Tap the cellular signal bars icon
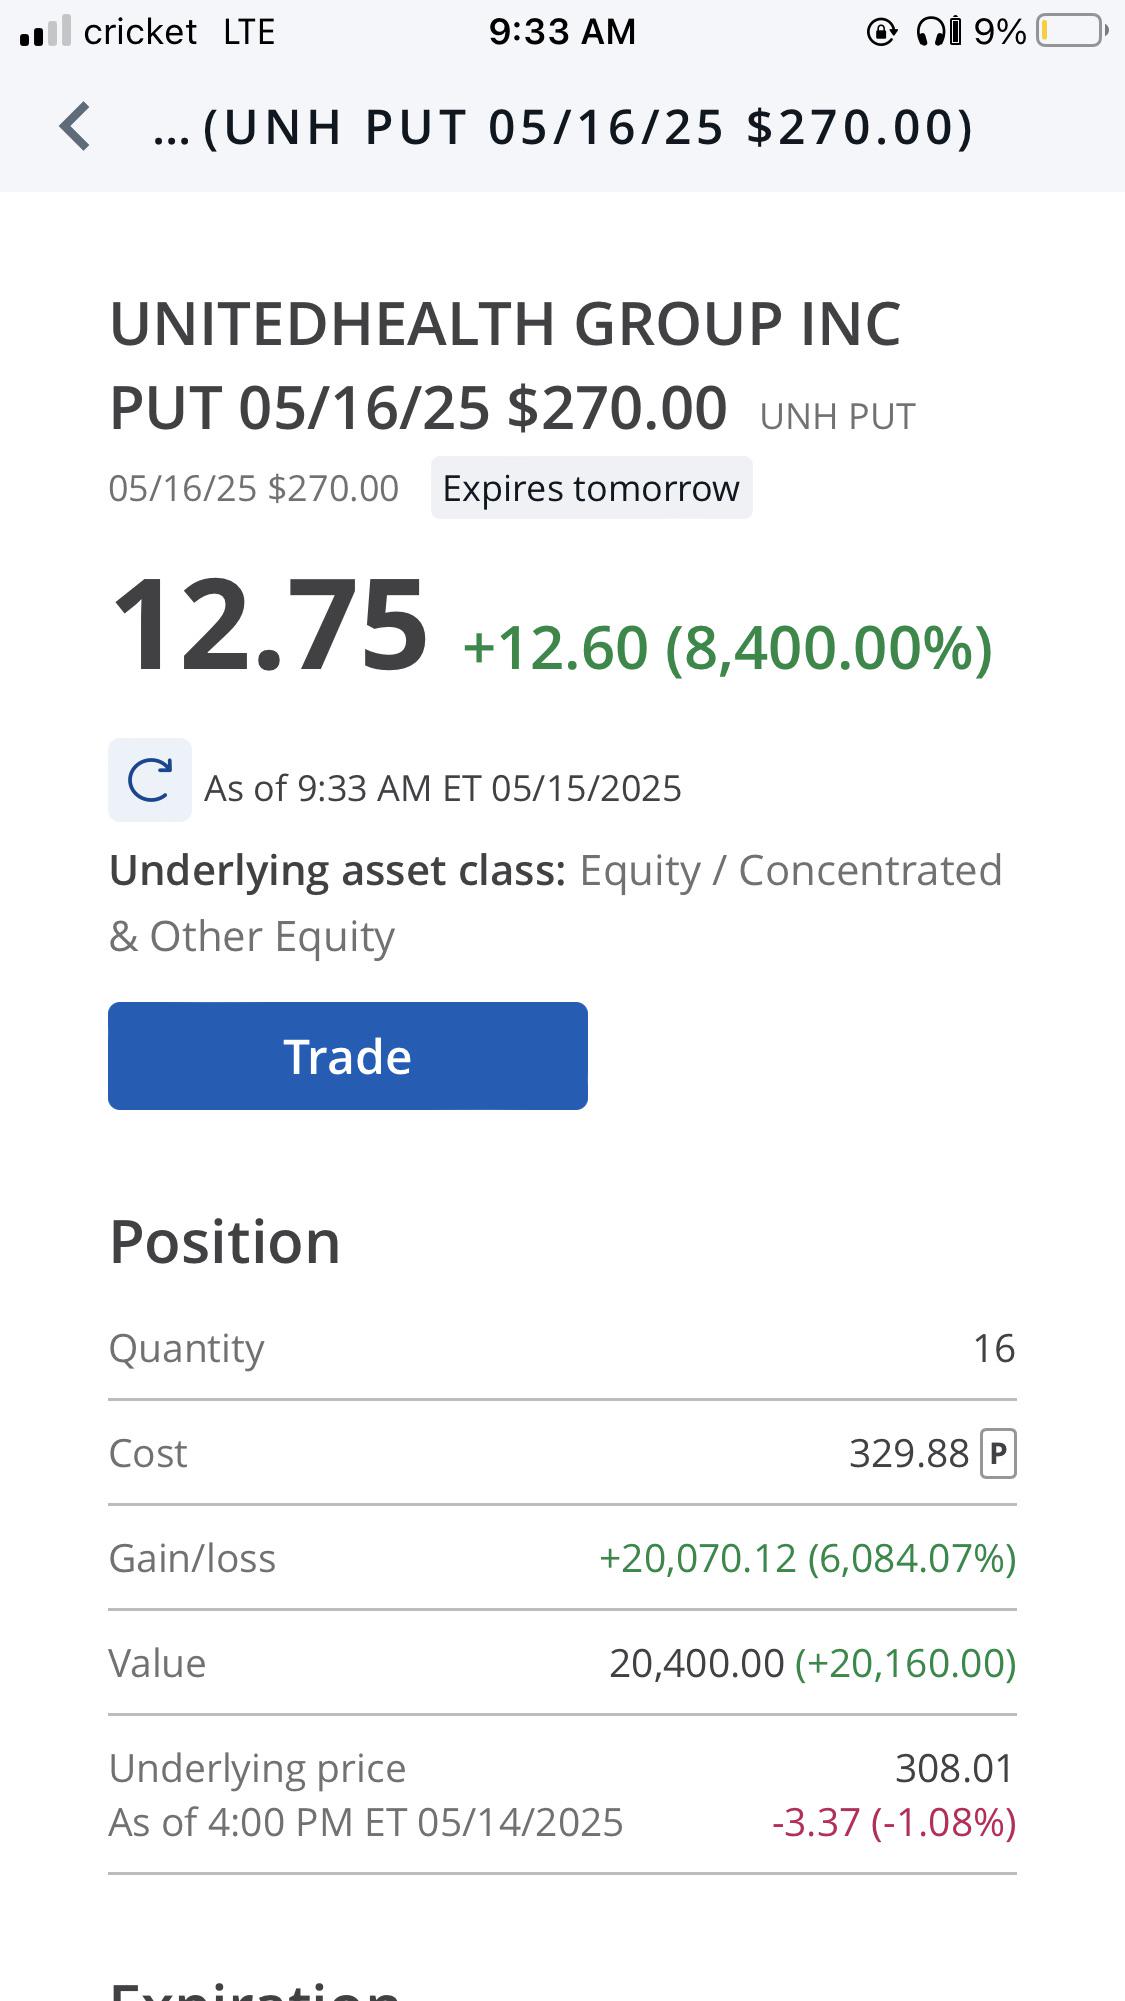 pos(45,31)
